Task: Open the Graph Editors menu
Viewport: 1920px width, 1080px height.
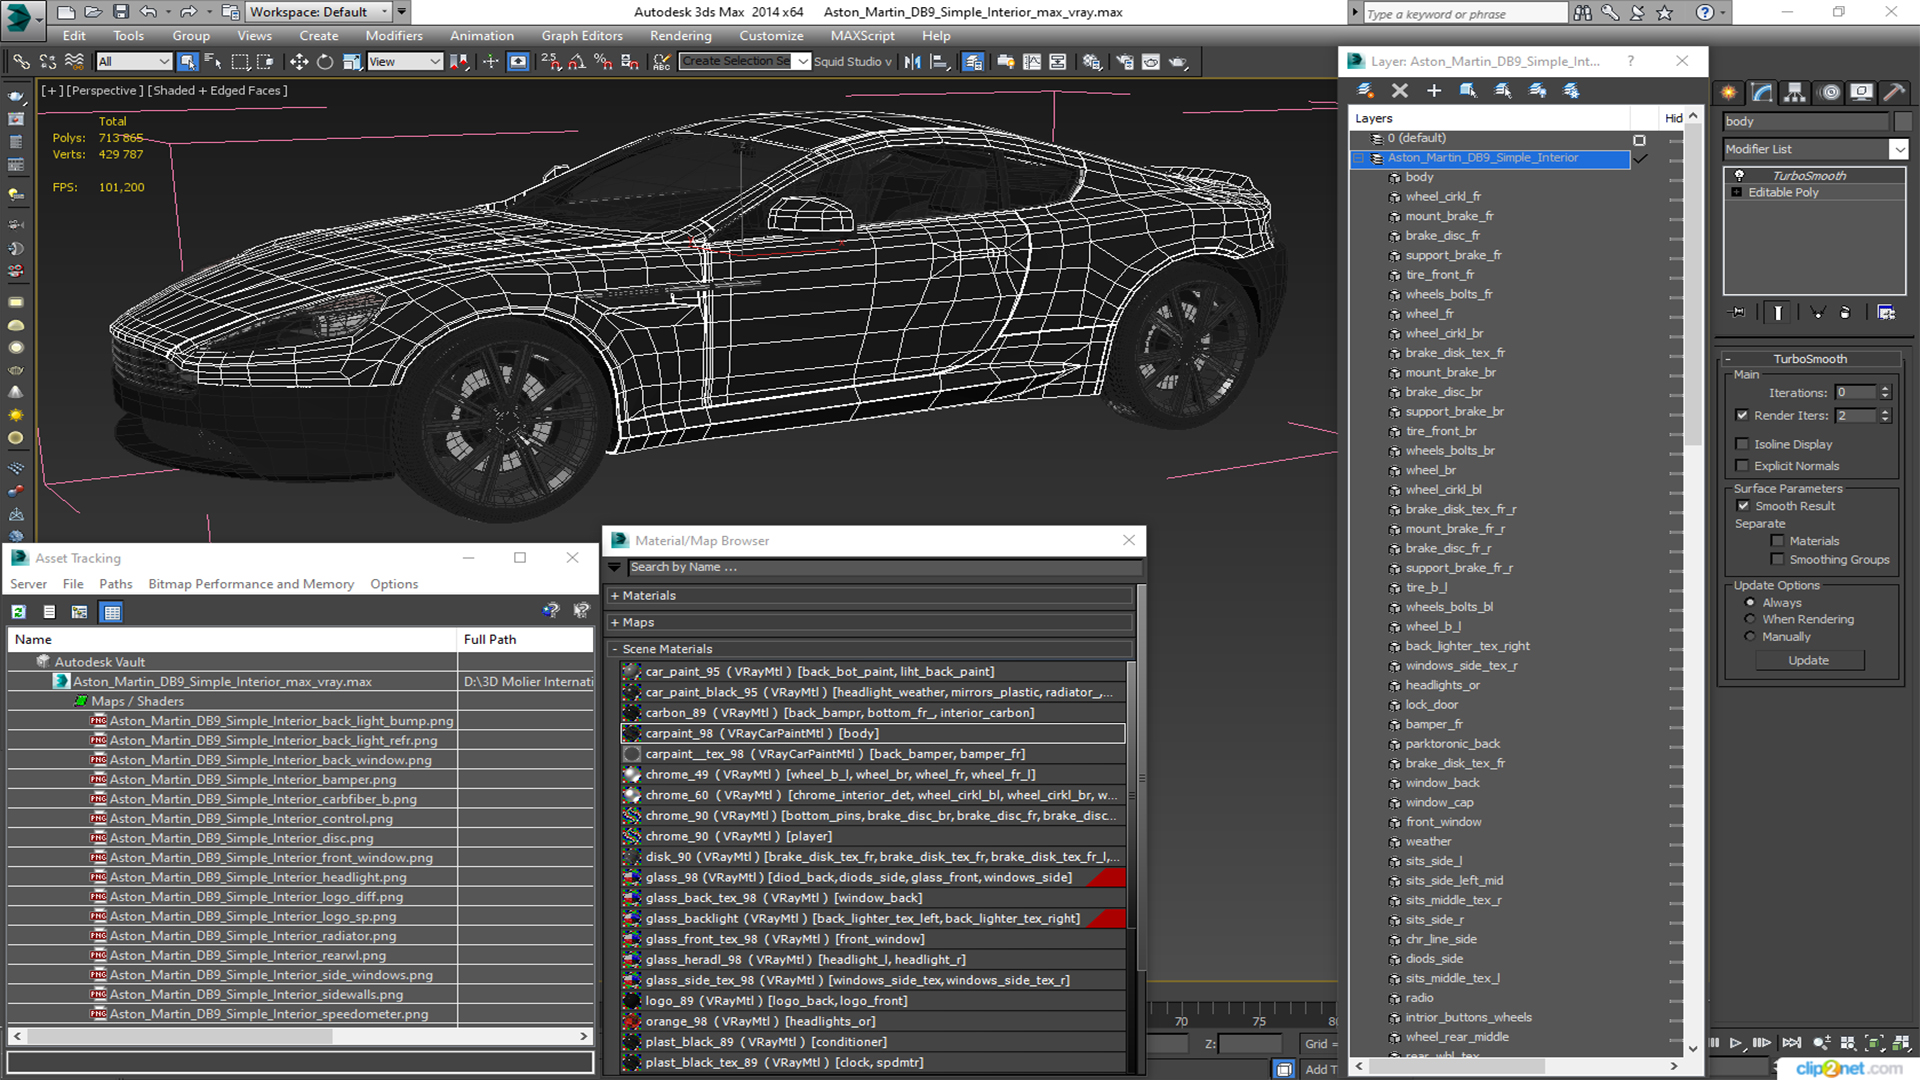Action: click(582, 36)
